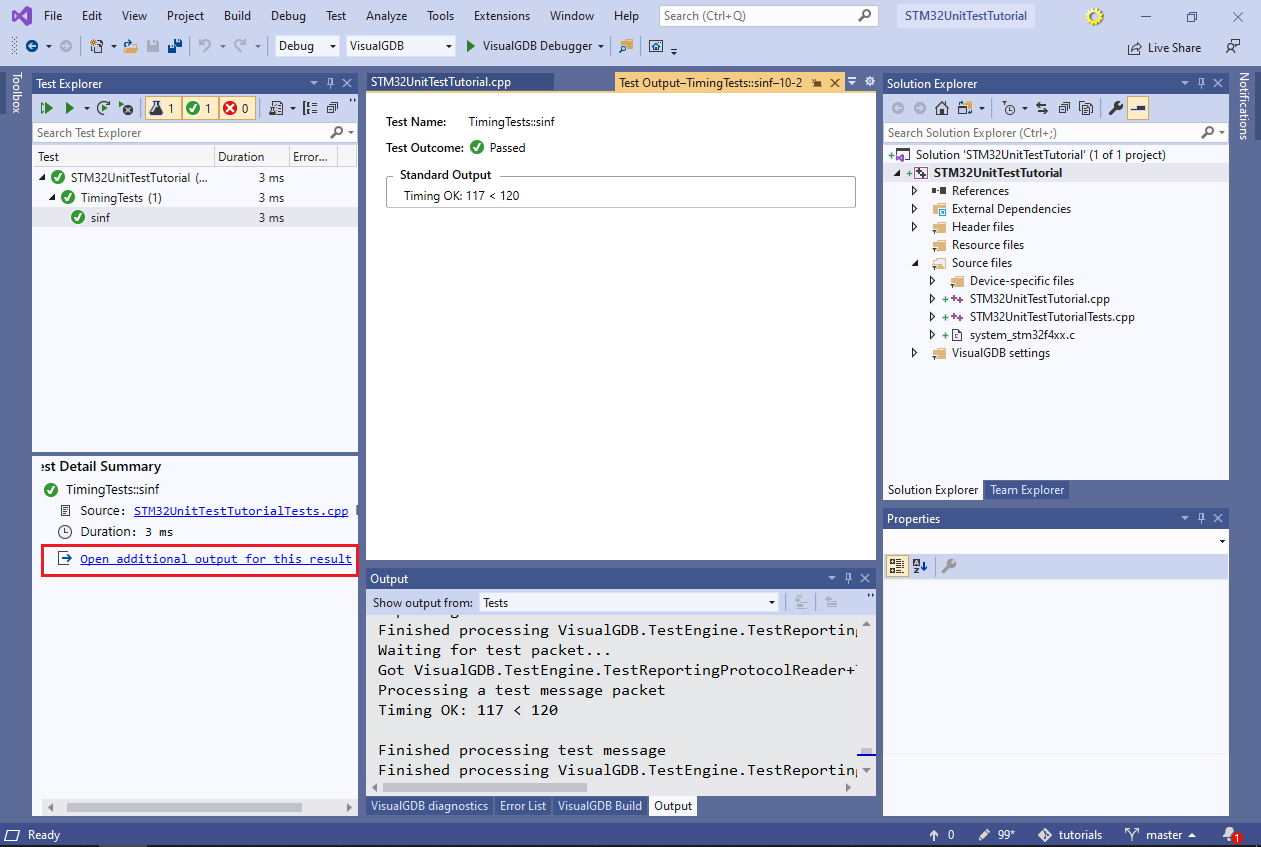
Task: Expand the References node
Action: pyautogui.click(x=914, y=191)
